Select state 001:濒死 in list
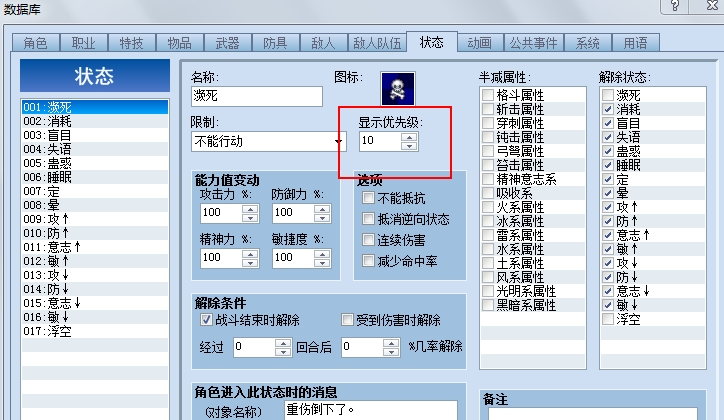The width and height of the screenshot is (724, 420). tap(95, 107)
